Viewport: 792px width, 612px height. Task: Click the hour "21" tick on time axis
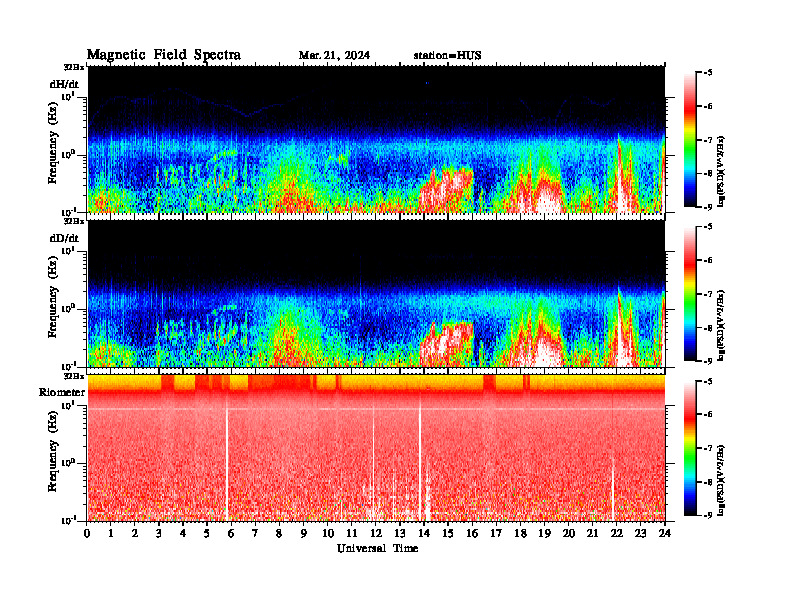tap(592, 533)
